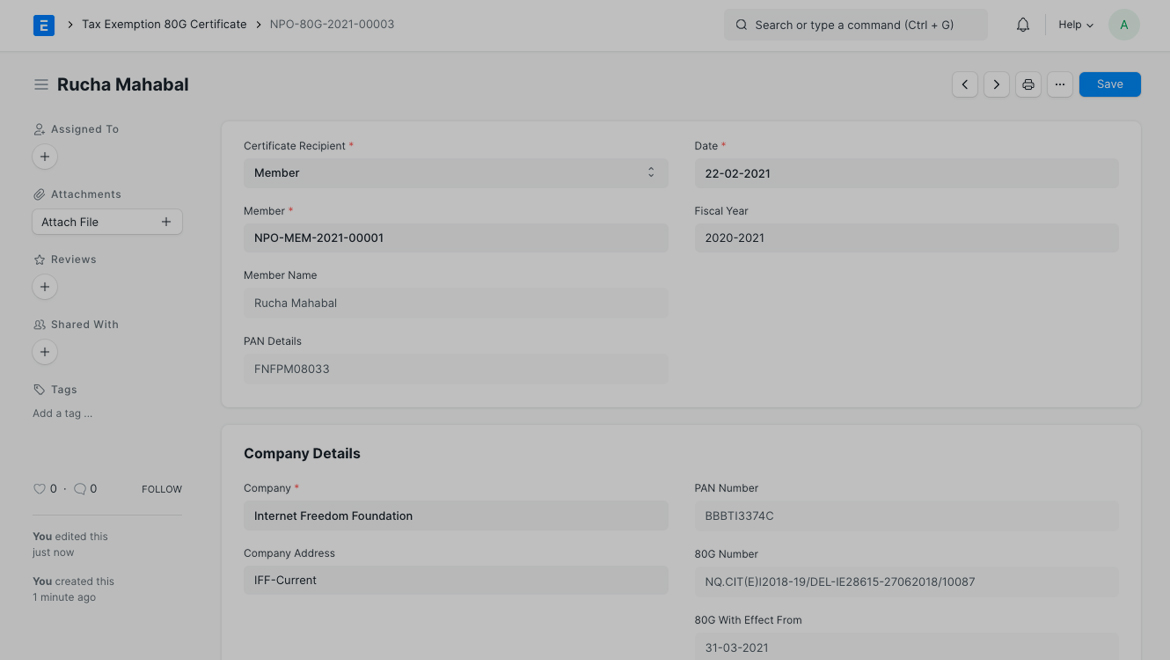The height and width of the screenshot is (660, 1170).
Task: Go to the previous document arrow
Action: coord(965,85)
